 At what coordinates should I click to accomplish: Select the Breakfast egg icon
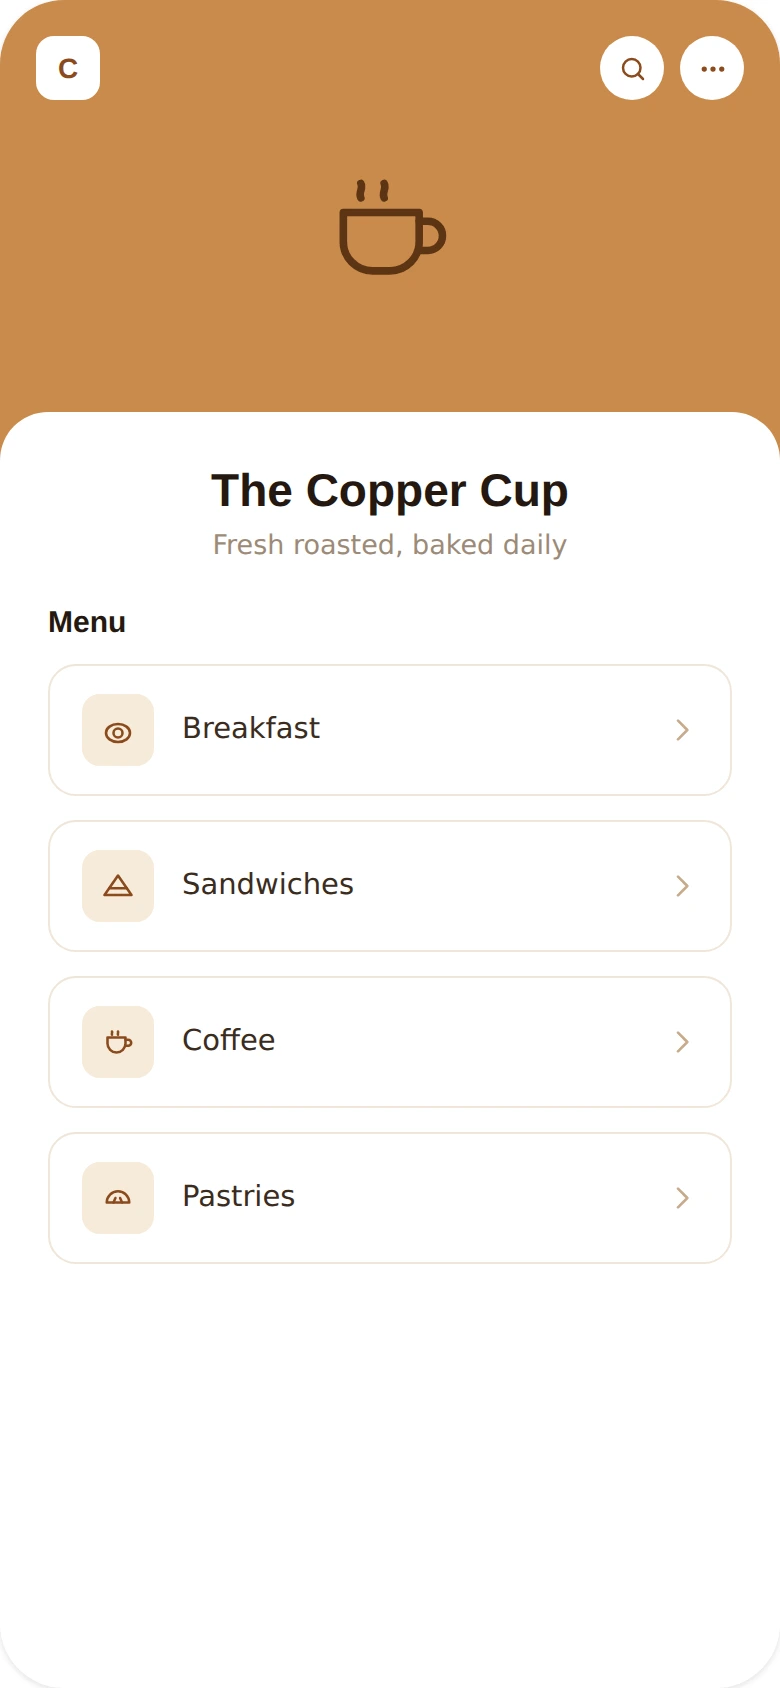tap(118, 730)
